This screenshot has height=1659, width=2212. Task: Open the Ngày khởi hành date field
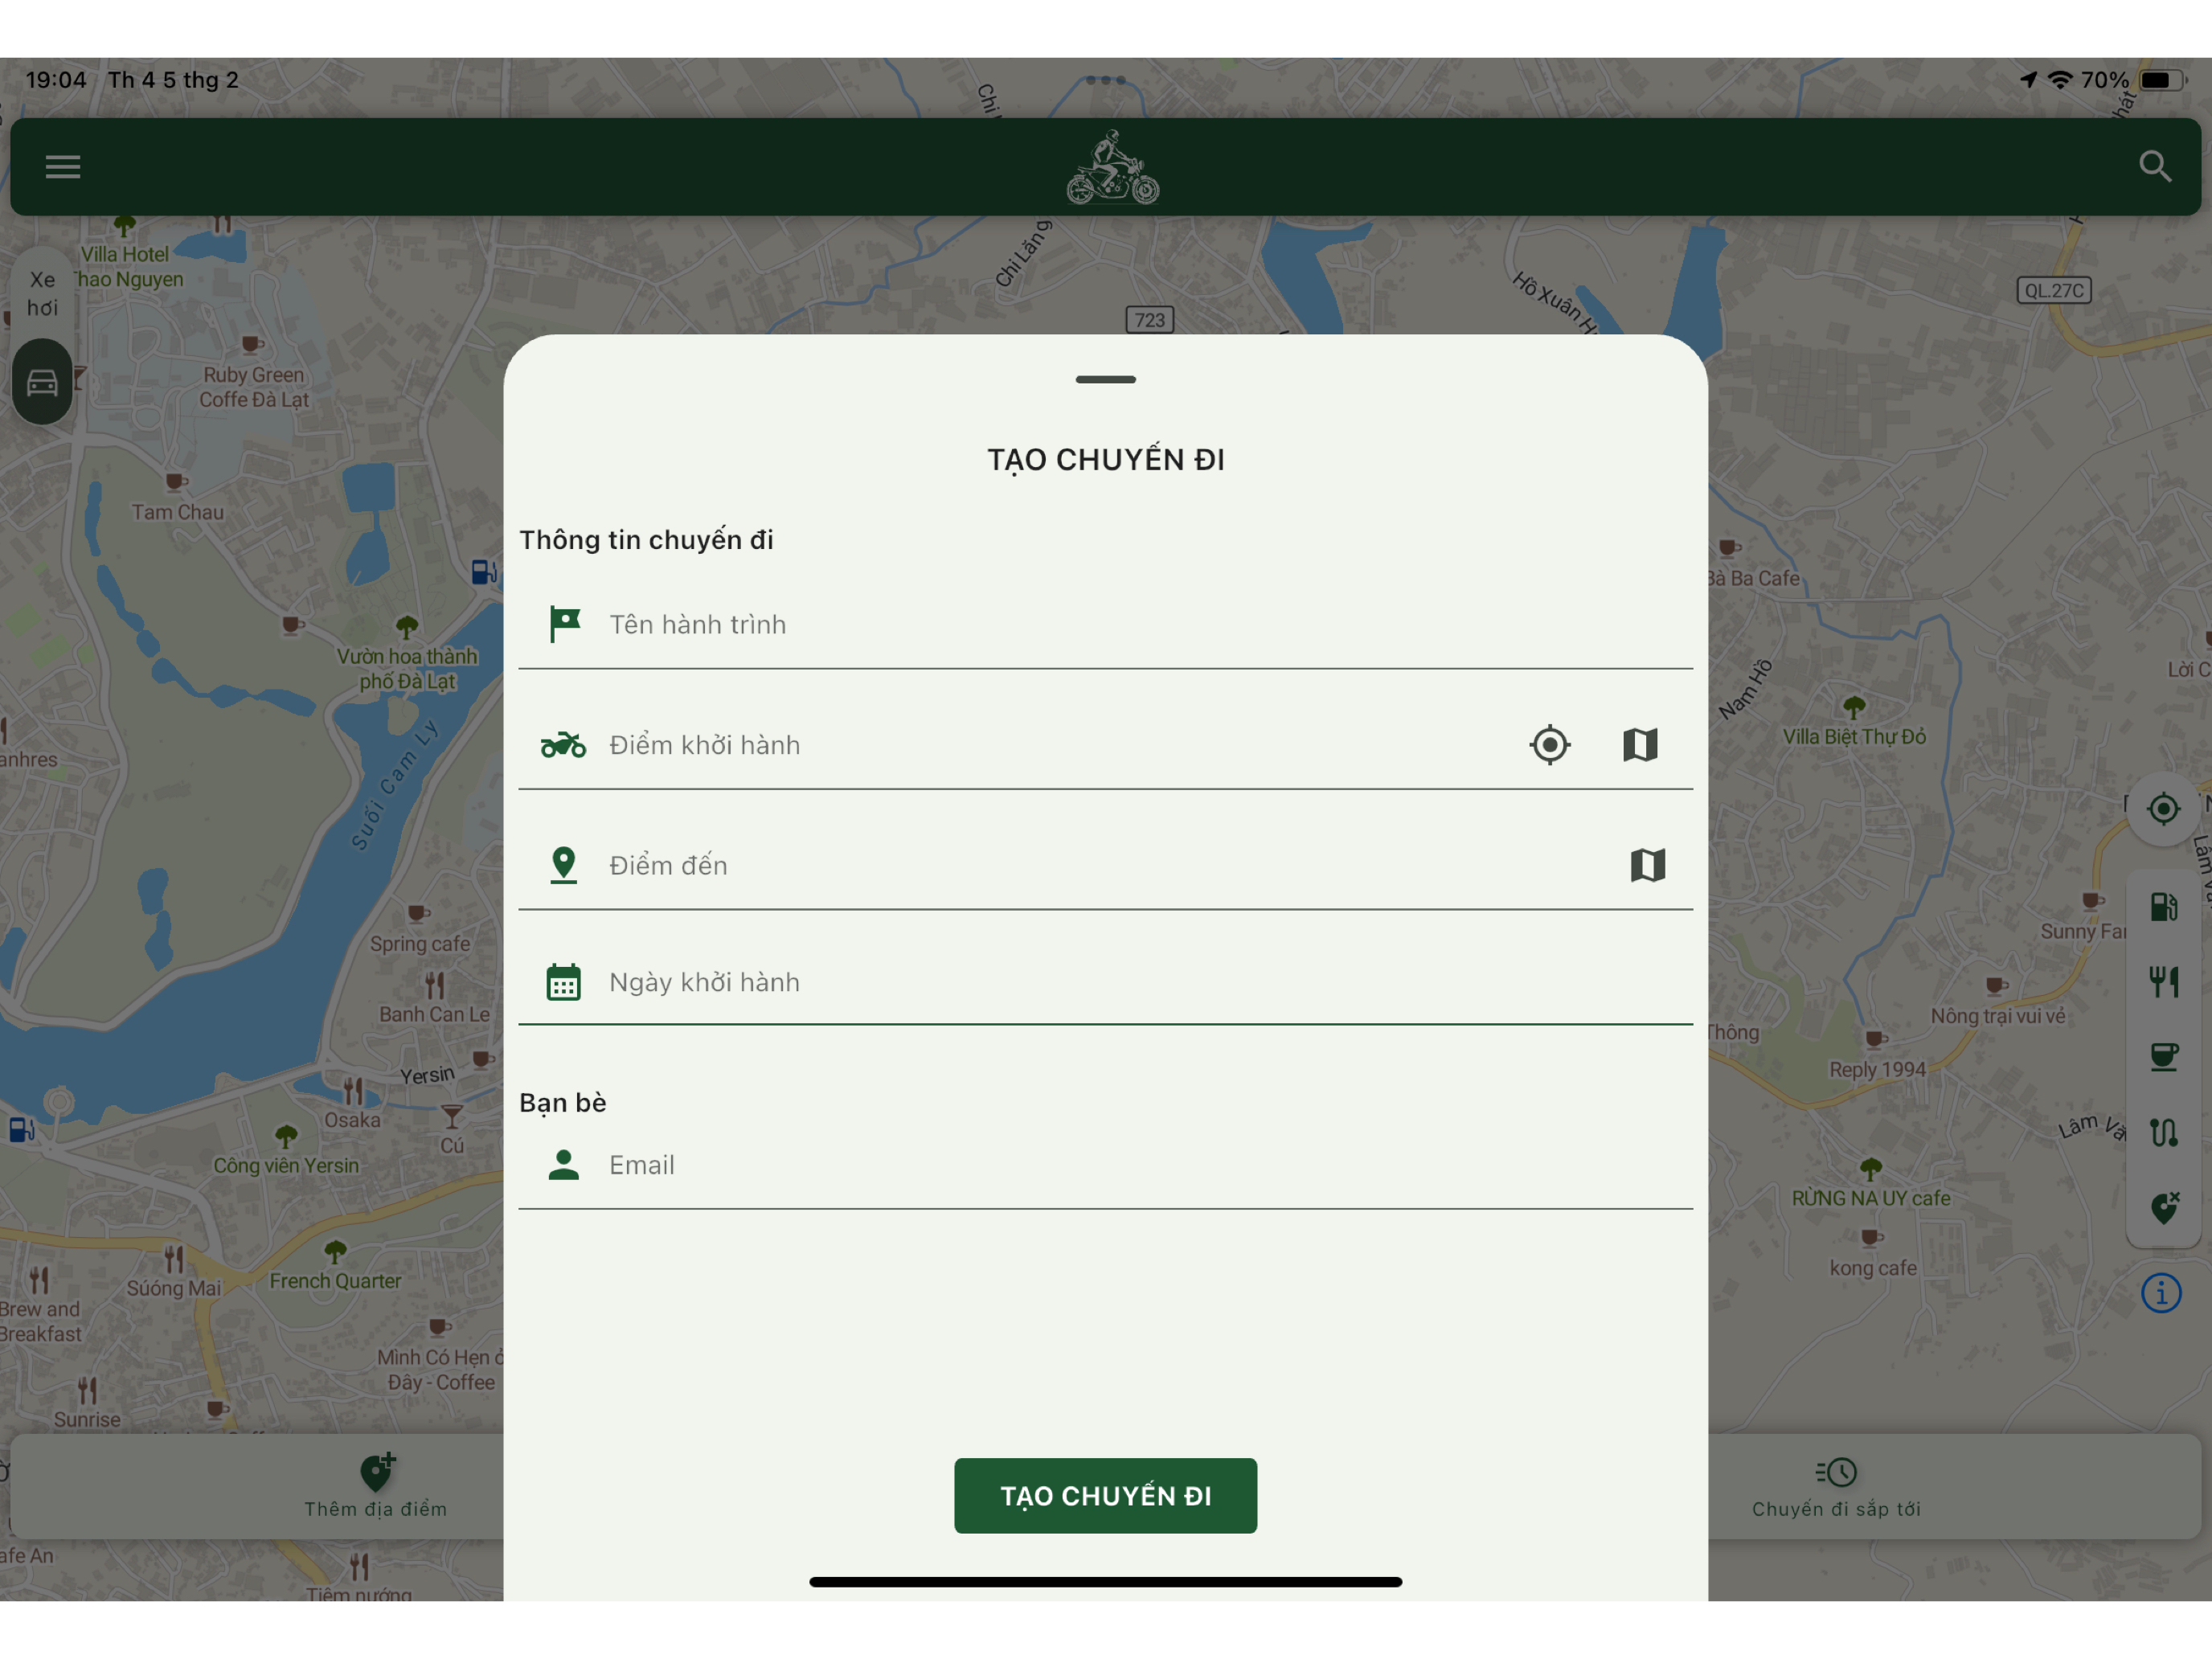coord(1105,982)
